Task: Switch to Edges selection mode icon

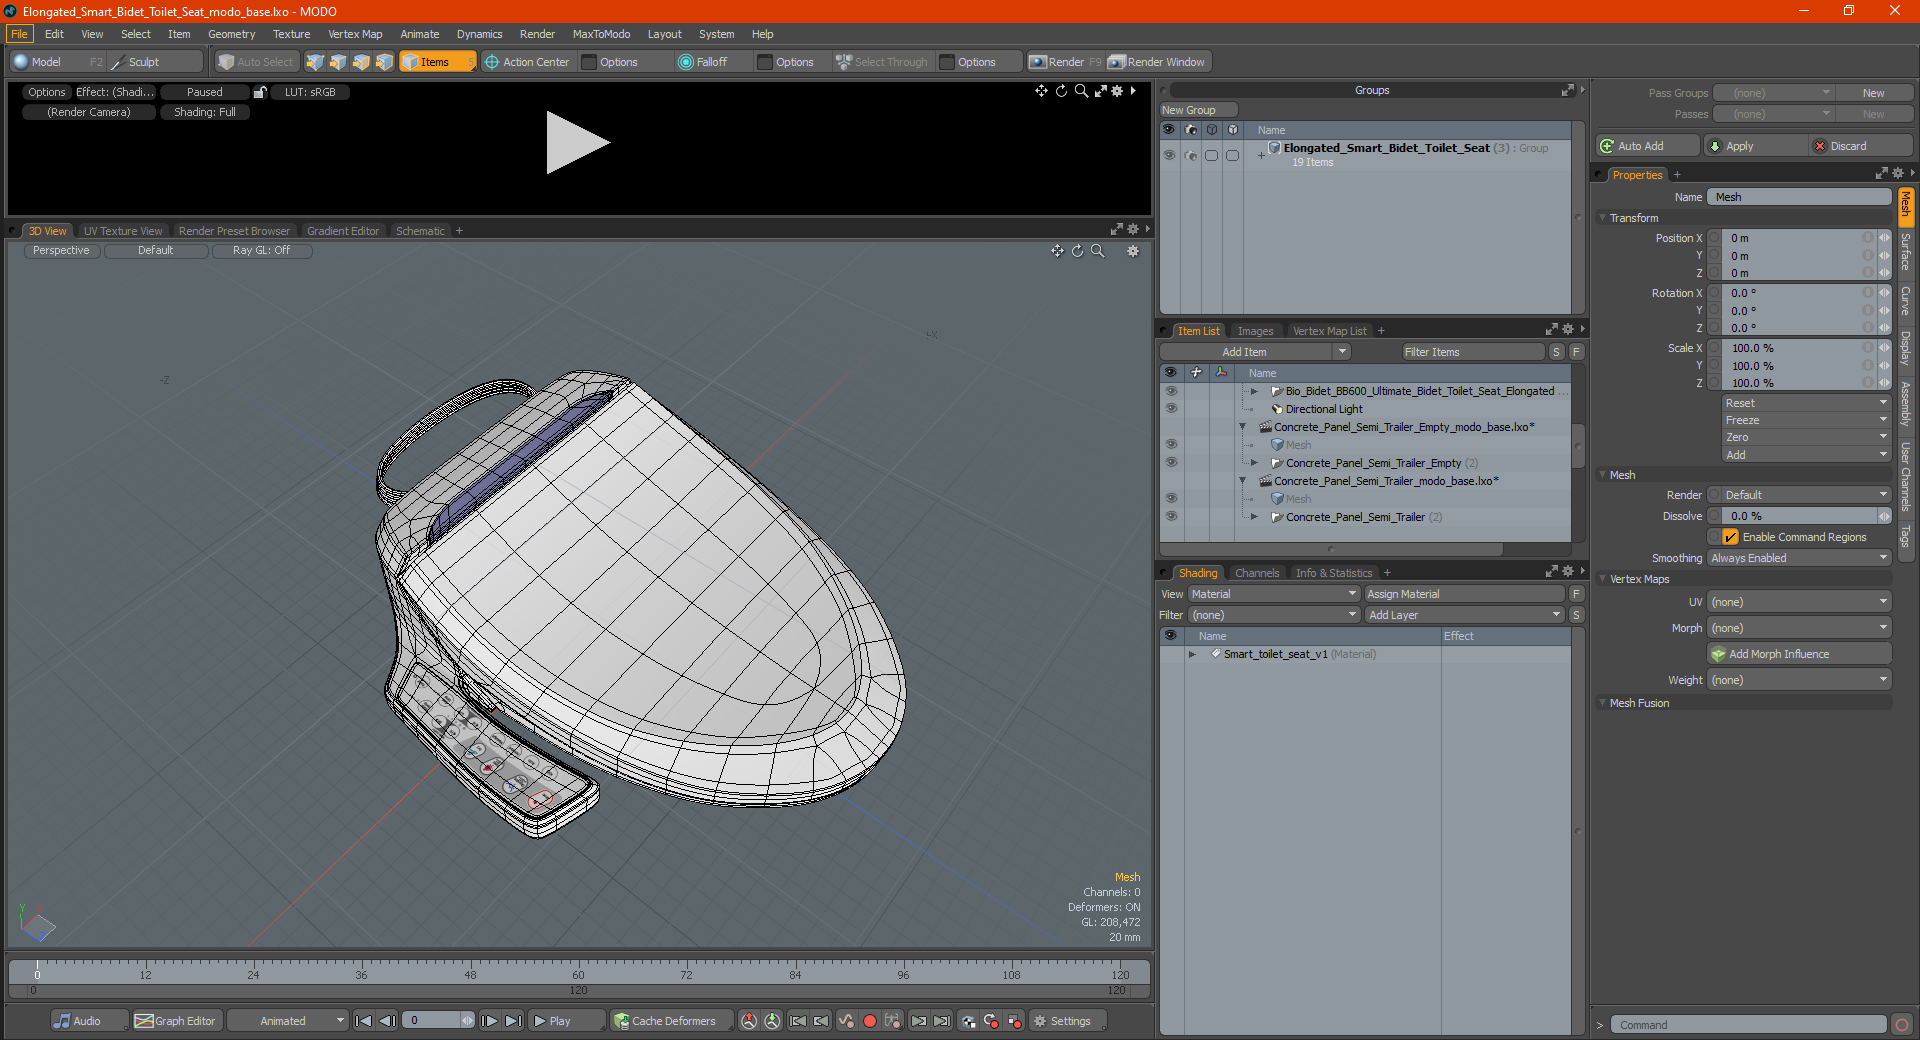Action: point(338,62)
